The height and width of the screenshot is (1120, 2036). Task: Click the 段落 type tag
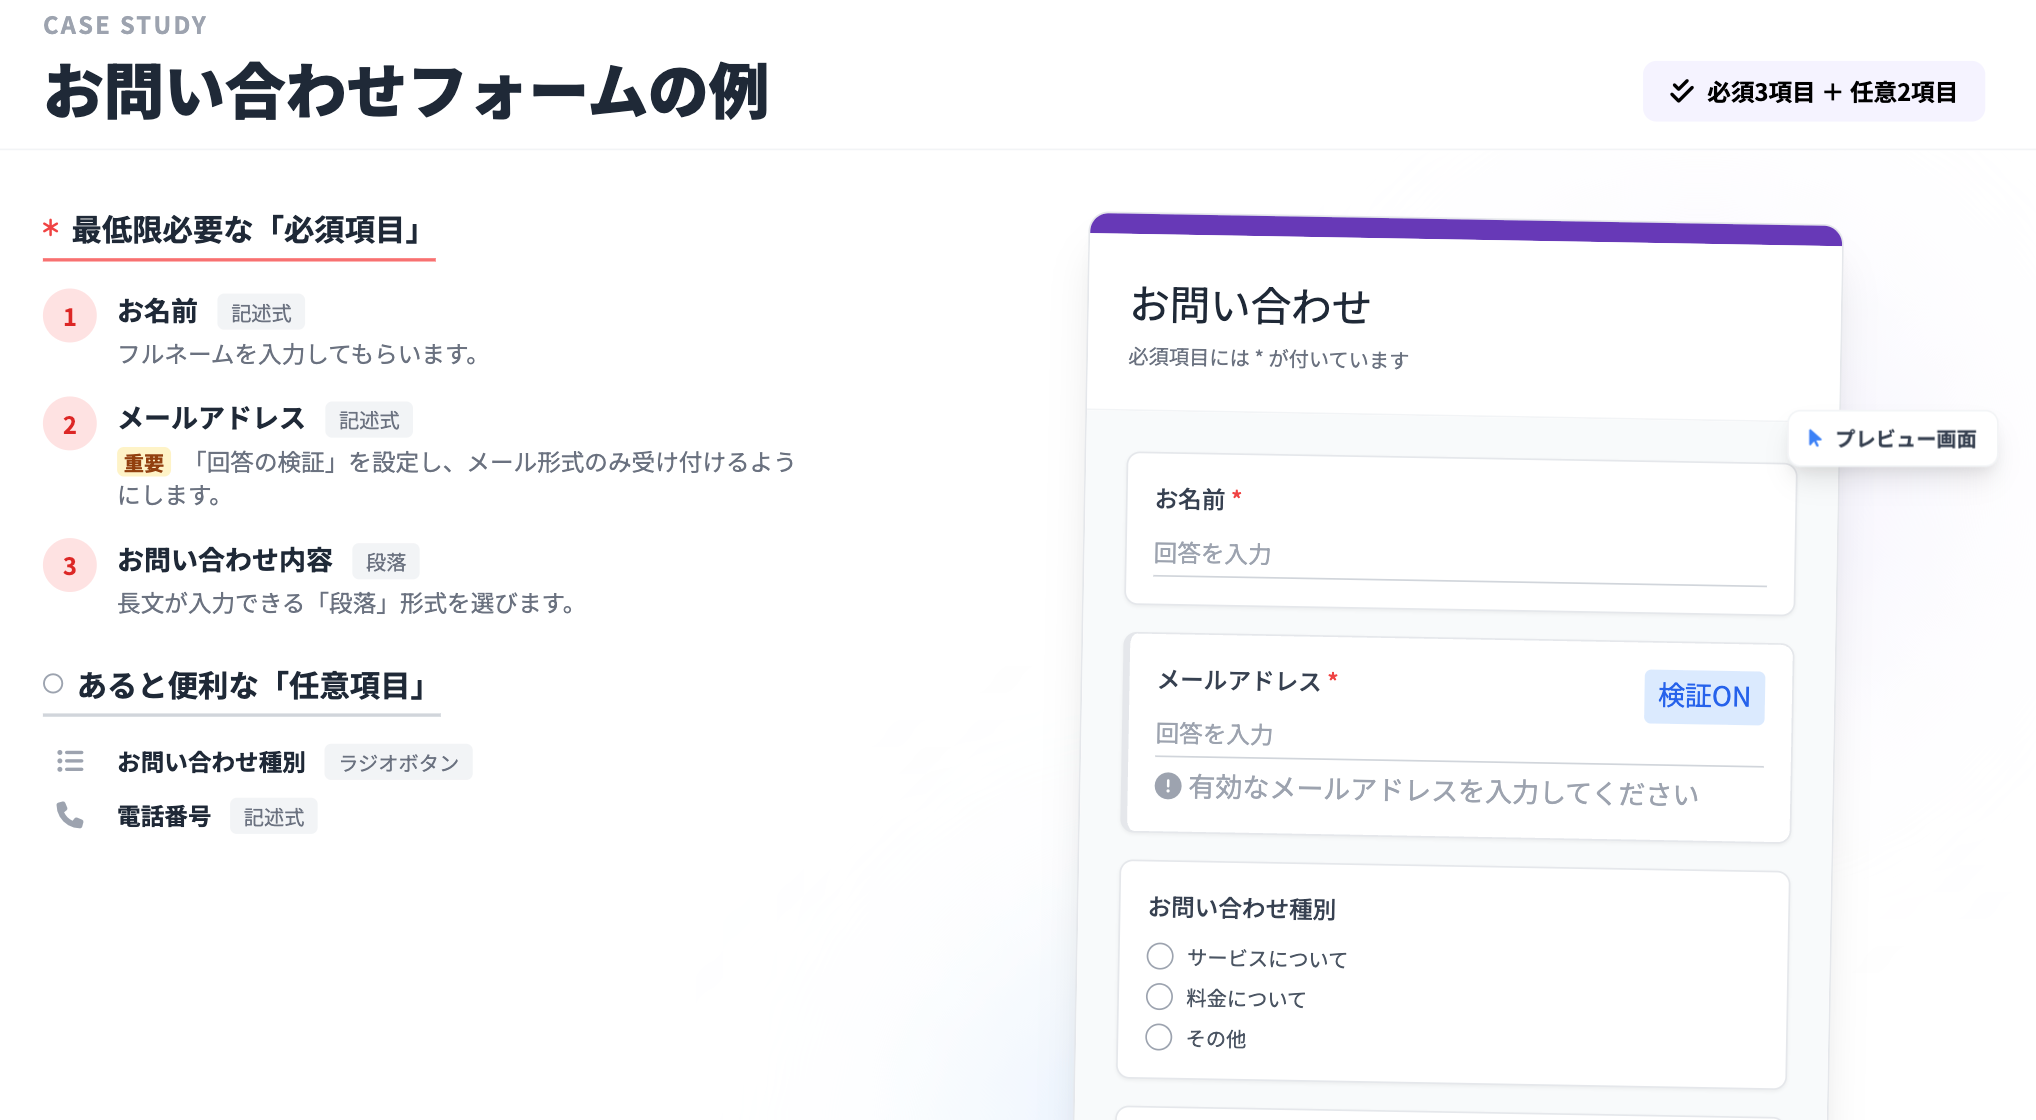tap(385, 562)
